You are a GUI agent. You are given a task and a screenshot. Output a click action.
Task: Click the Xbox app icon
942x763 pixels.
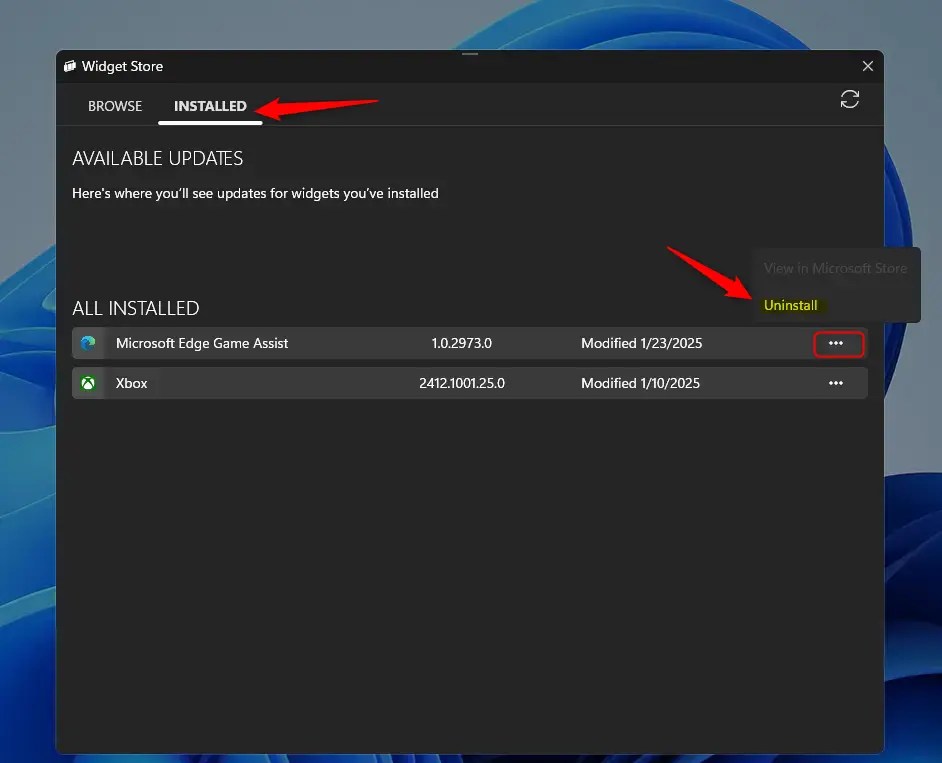88,383
